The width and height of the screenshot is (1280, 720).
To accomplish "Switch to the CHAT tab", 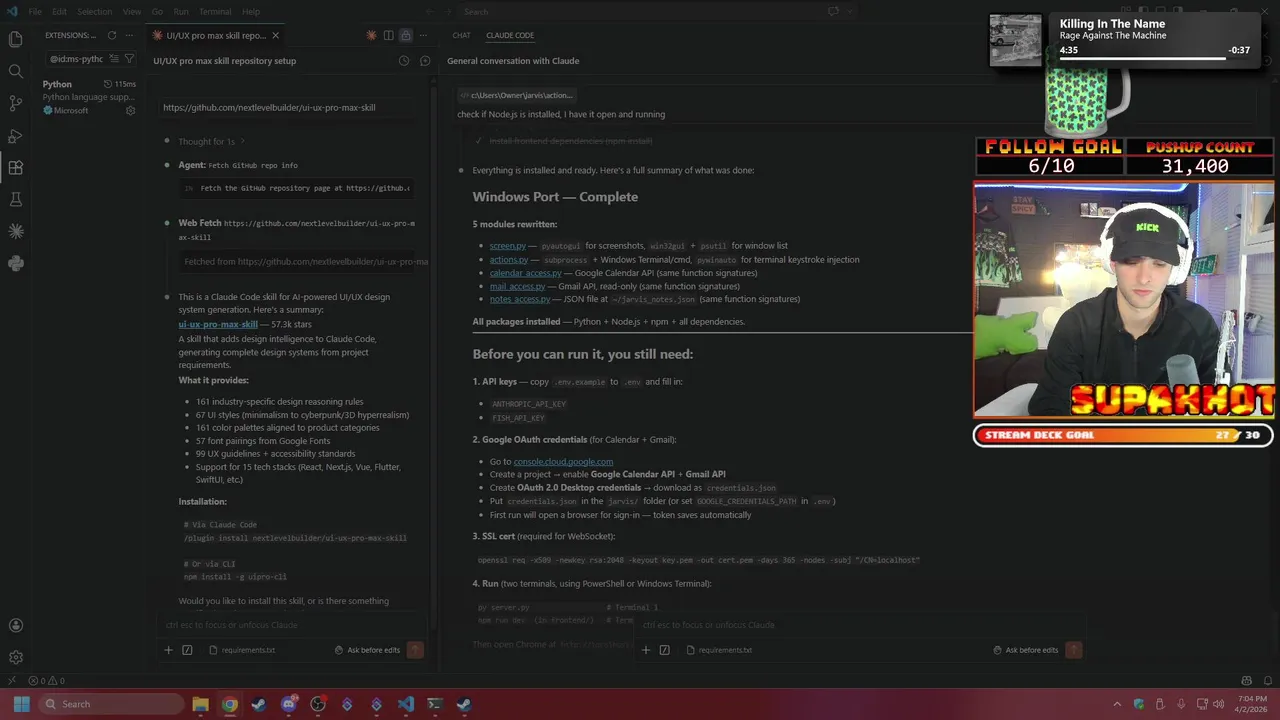I will [x=461, y=35].
